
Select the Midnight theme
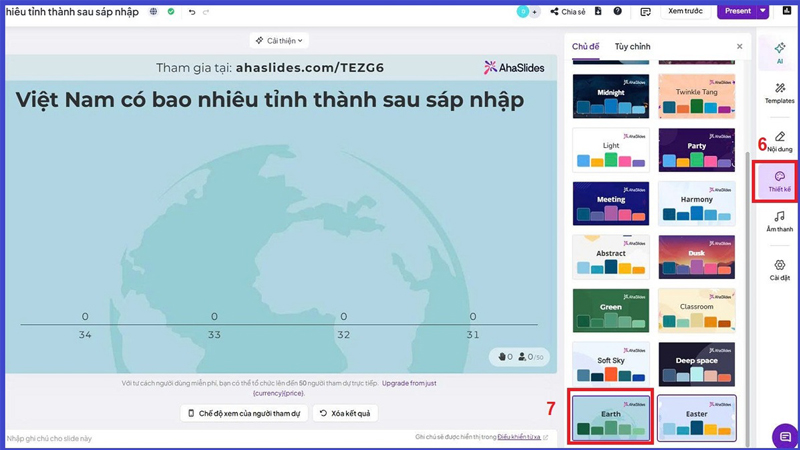(611, 96)
